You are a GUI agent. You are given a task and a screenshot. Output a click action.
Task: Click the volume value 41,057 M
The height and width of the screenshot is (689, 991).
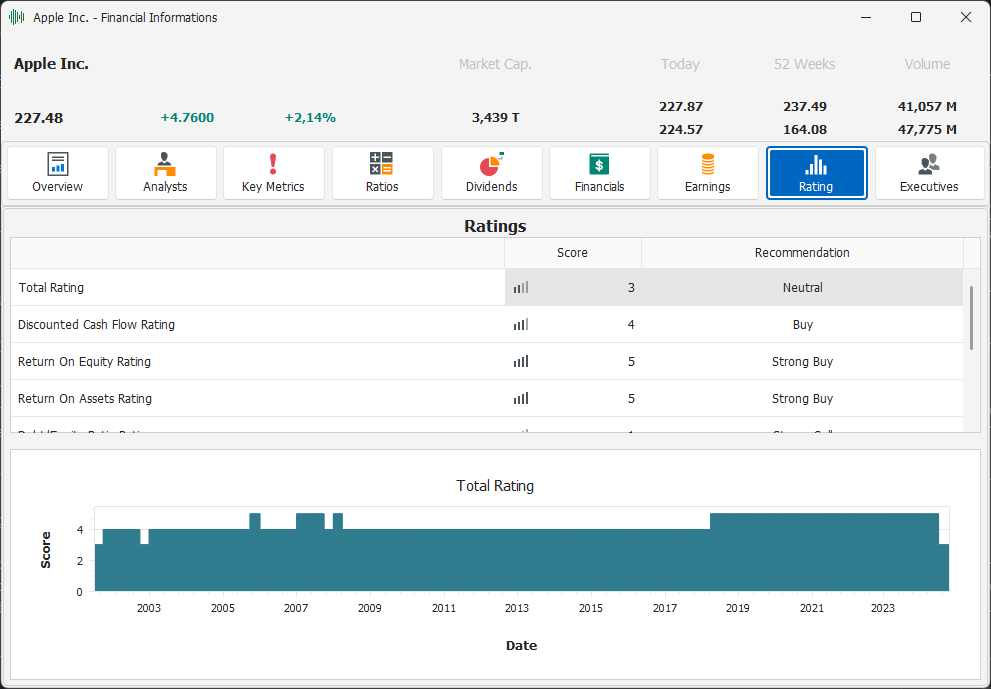(x=927, y=106)
